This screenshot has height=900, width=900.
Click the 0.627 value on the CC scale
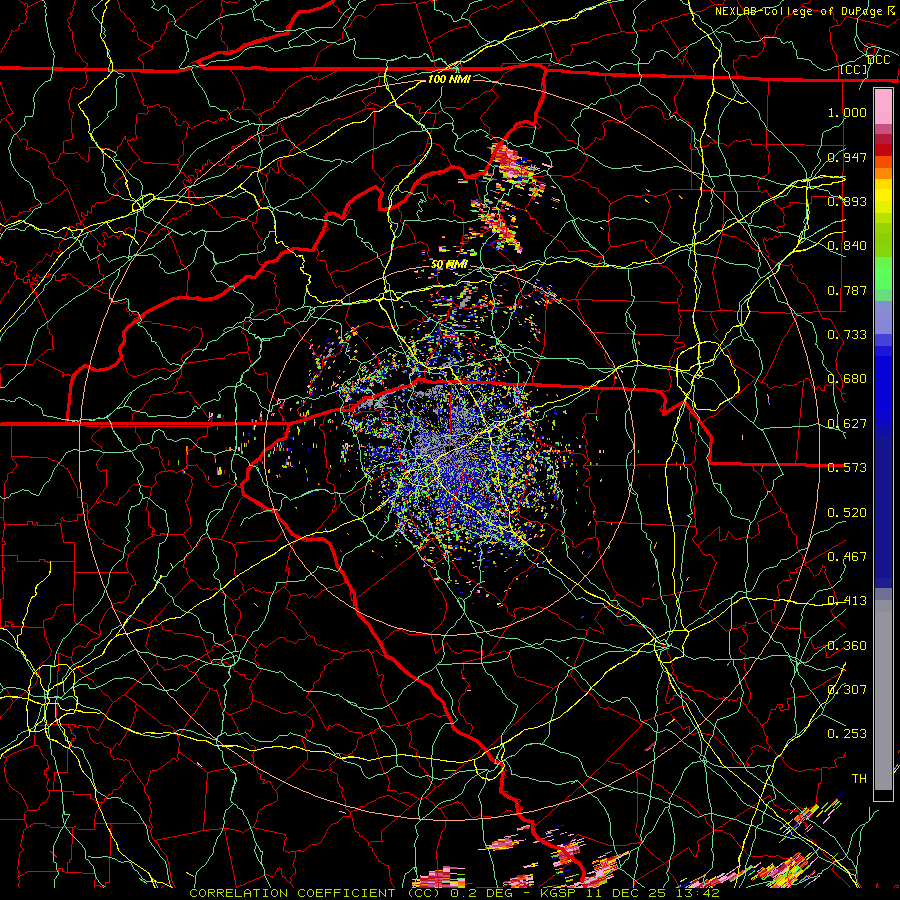847,424
